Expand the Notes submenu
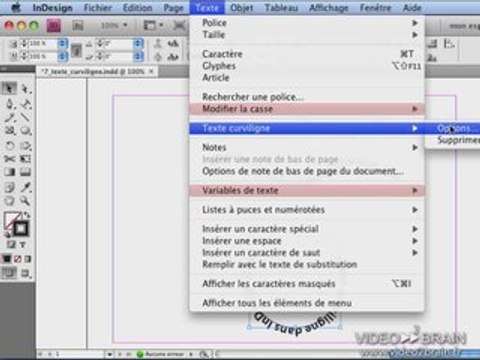 coord(307,147)
